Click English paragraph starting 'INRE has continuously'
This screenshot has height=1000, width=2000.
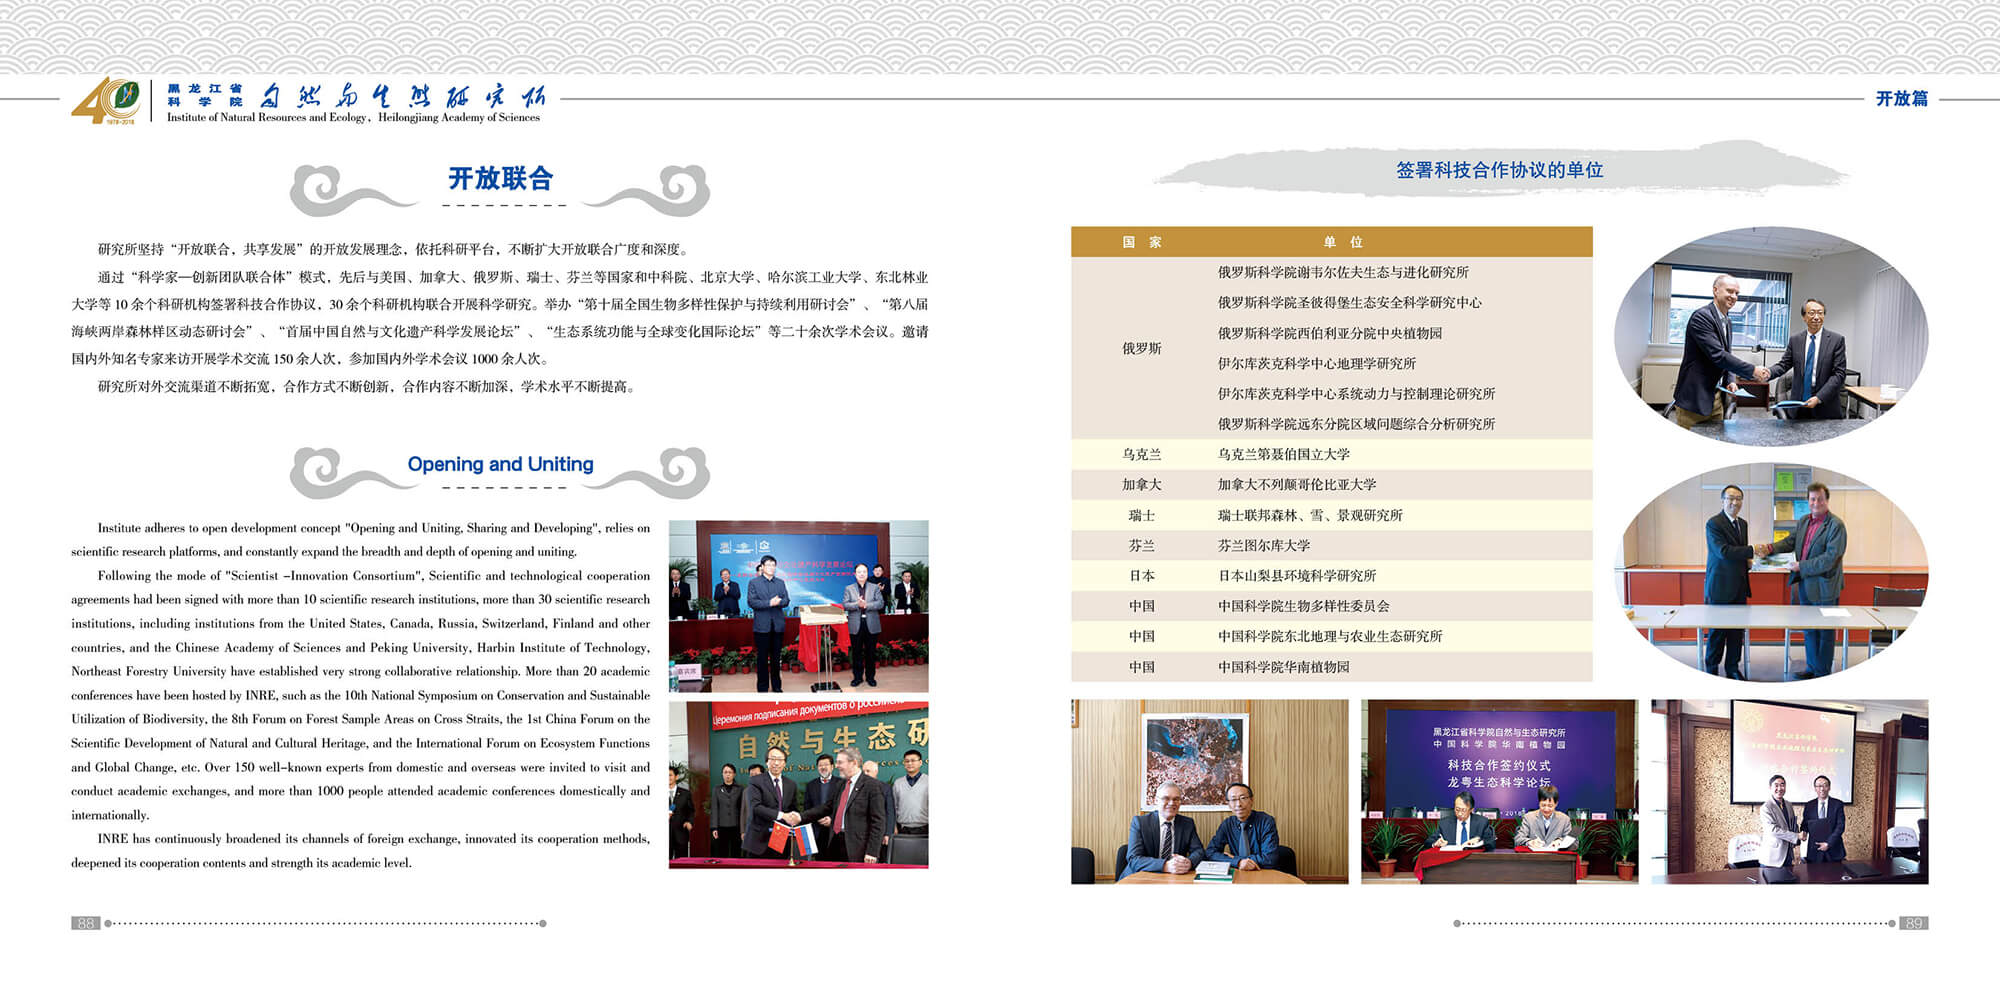click(360, 851)
